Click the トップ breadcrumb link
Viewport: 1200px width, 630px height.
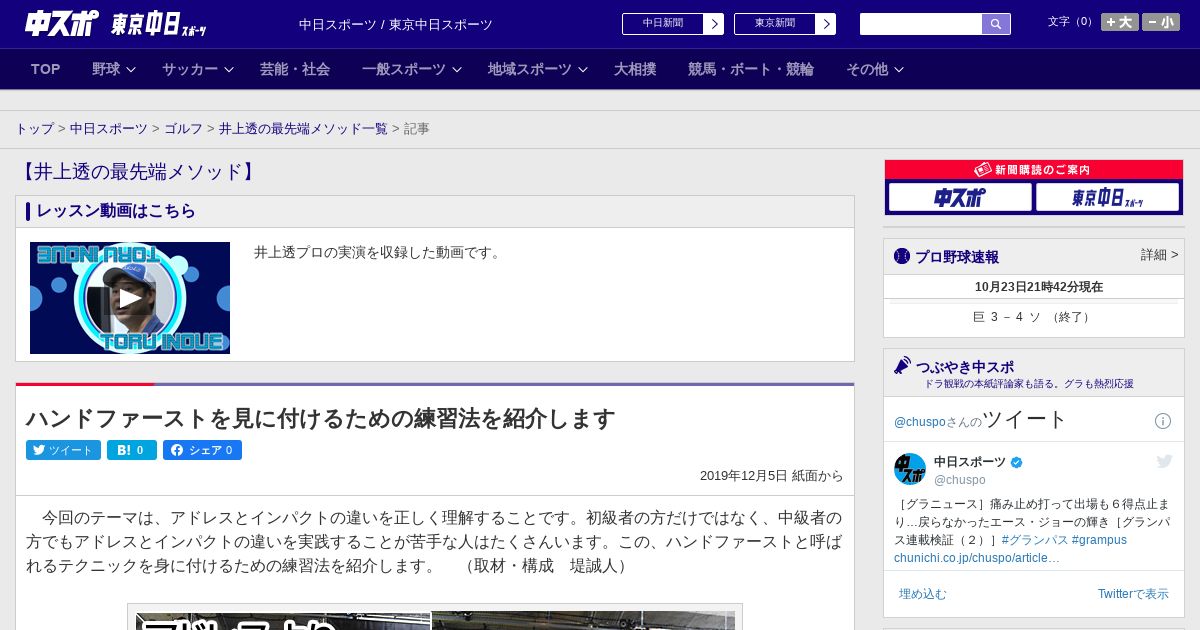pyautogui.click(x=35, y=129)
